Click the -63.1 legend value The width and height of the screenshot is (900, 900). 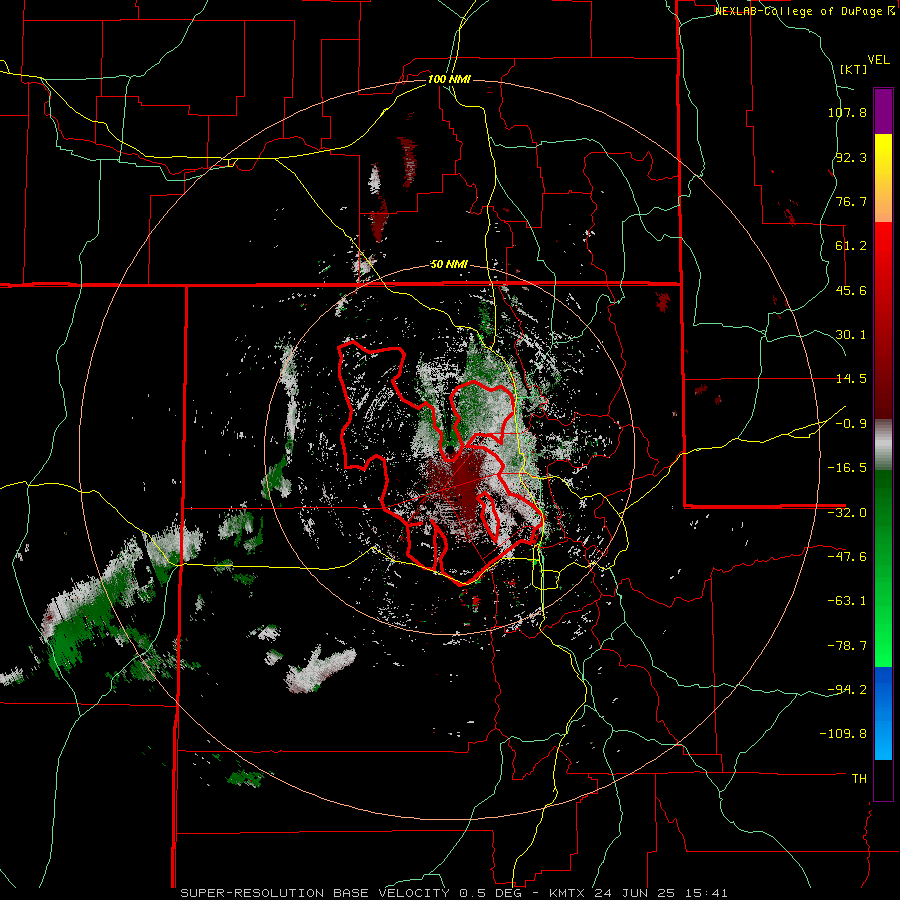click(x=847, y=601)
